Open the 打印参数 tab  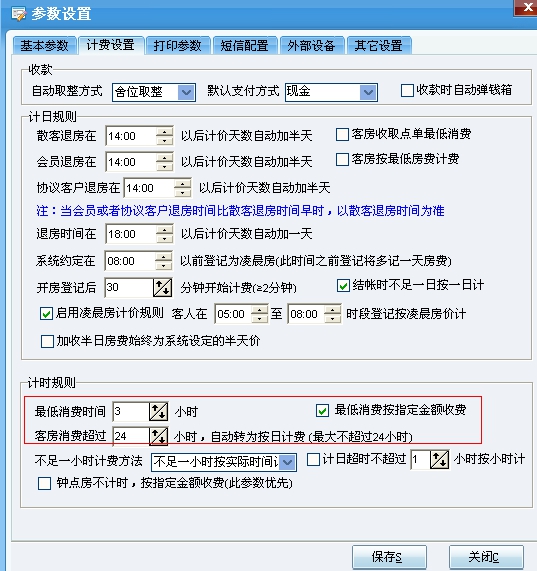178,46
